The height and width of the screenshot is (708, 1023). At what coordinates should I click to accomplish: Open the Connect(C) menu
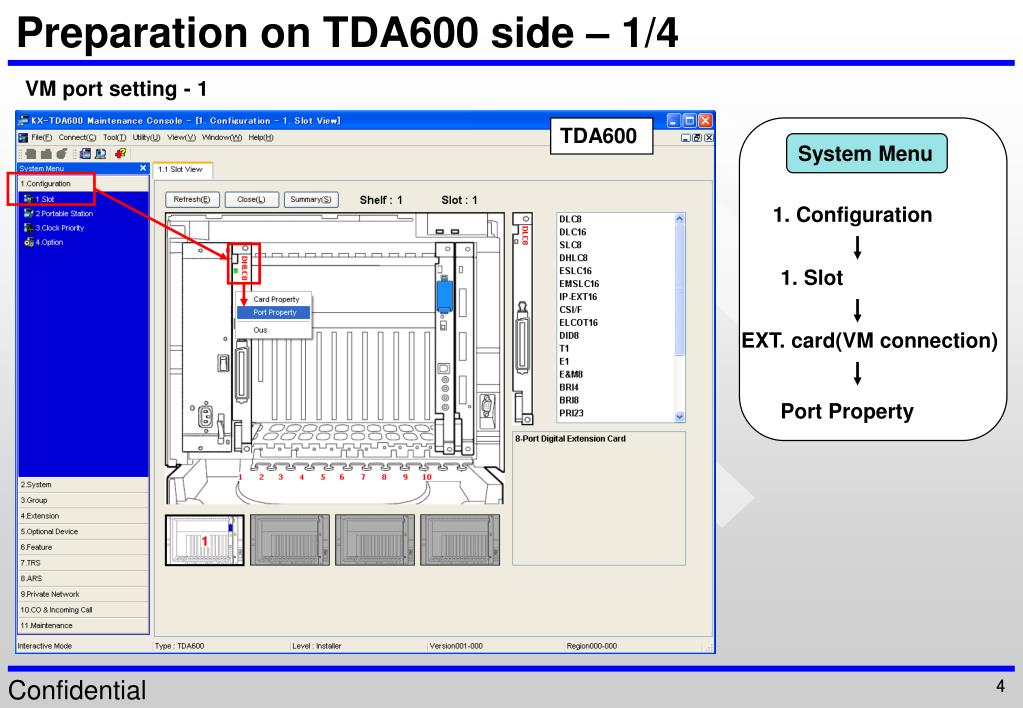pyautogui.click(x=77, y=138)
